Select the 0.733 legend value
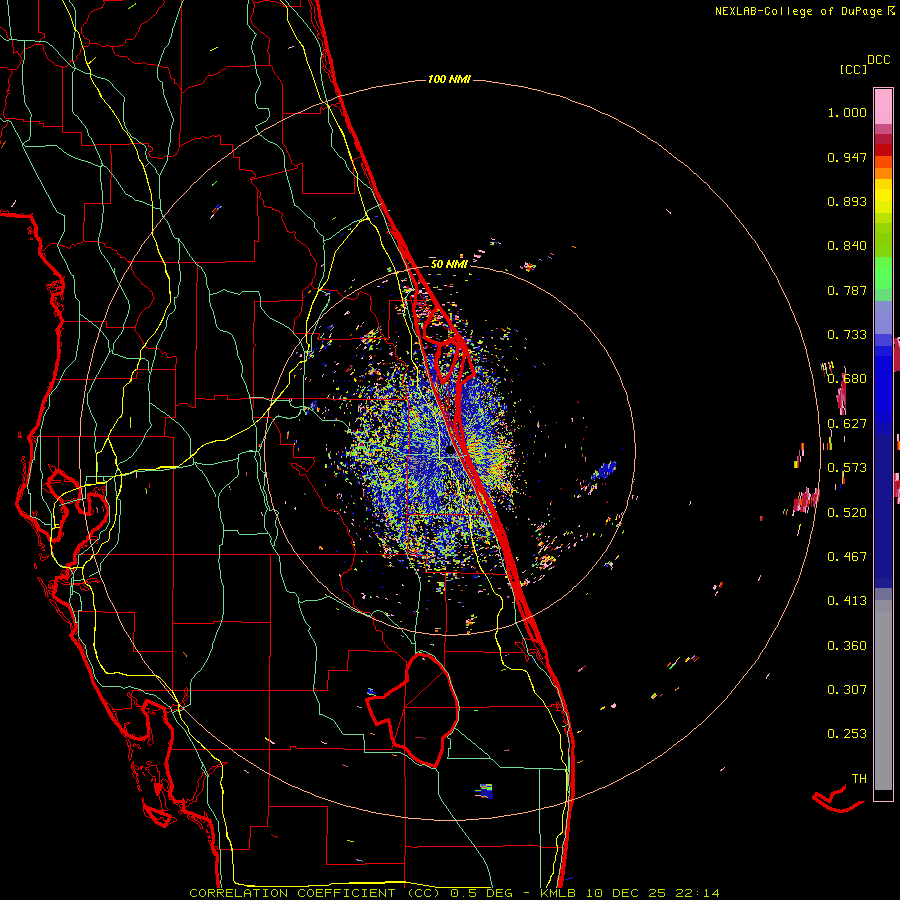Viewport: 900px width, 900px height. [x=847, y=335]
